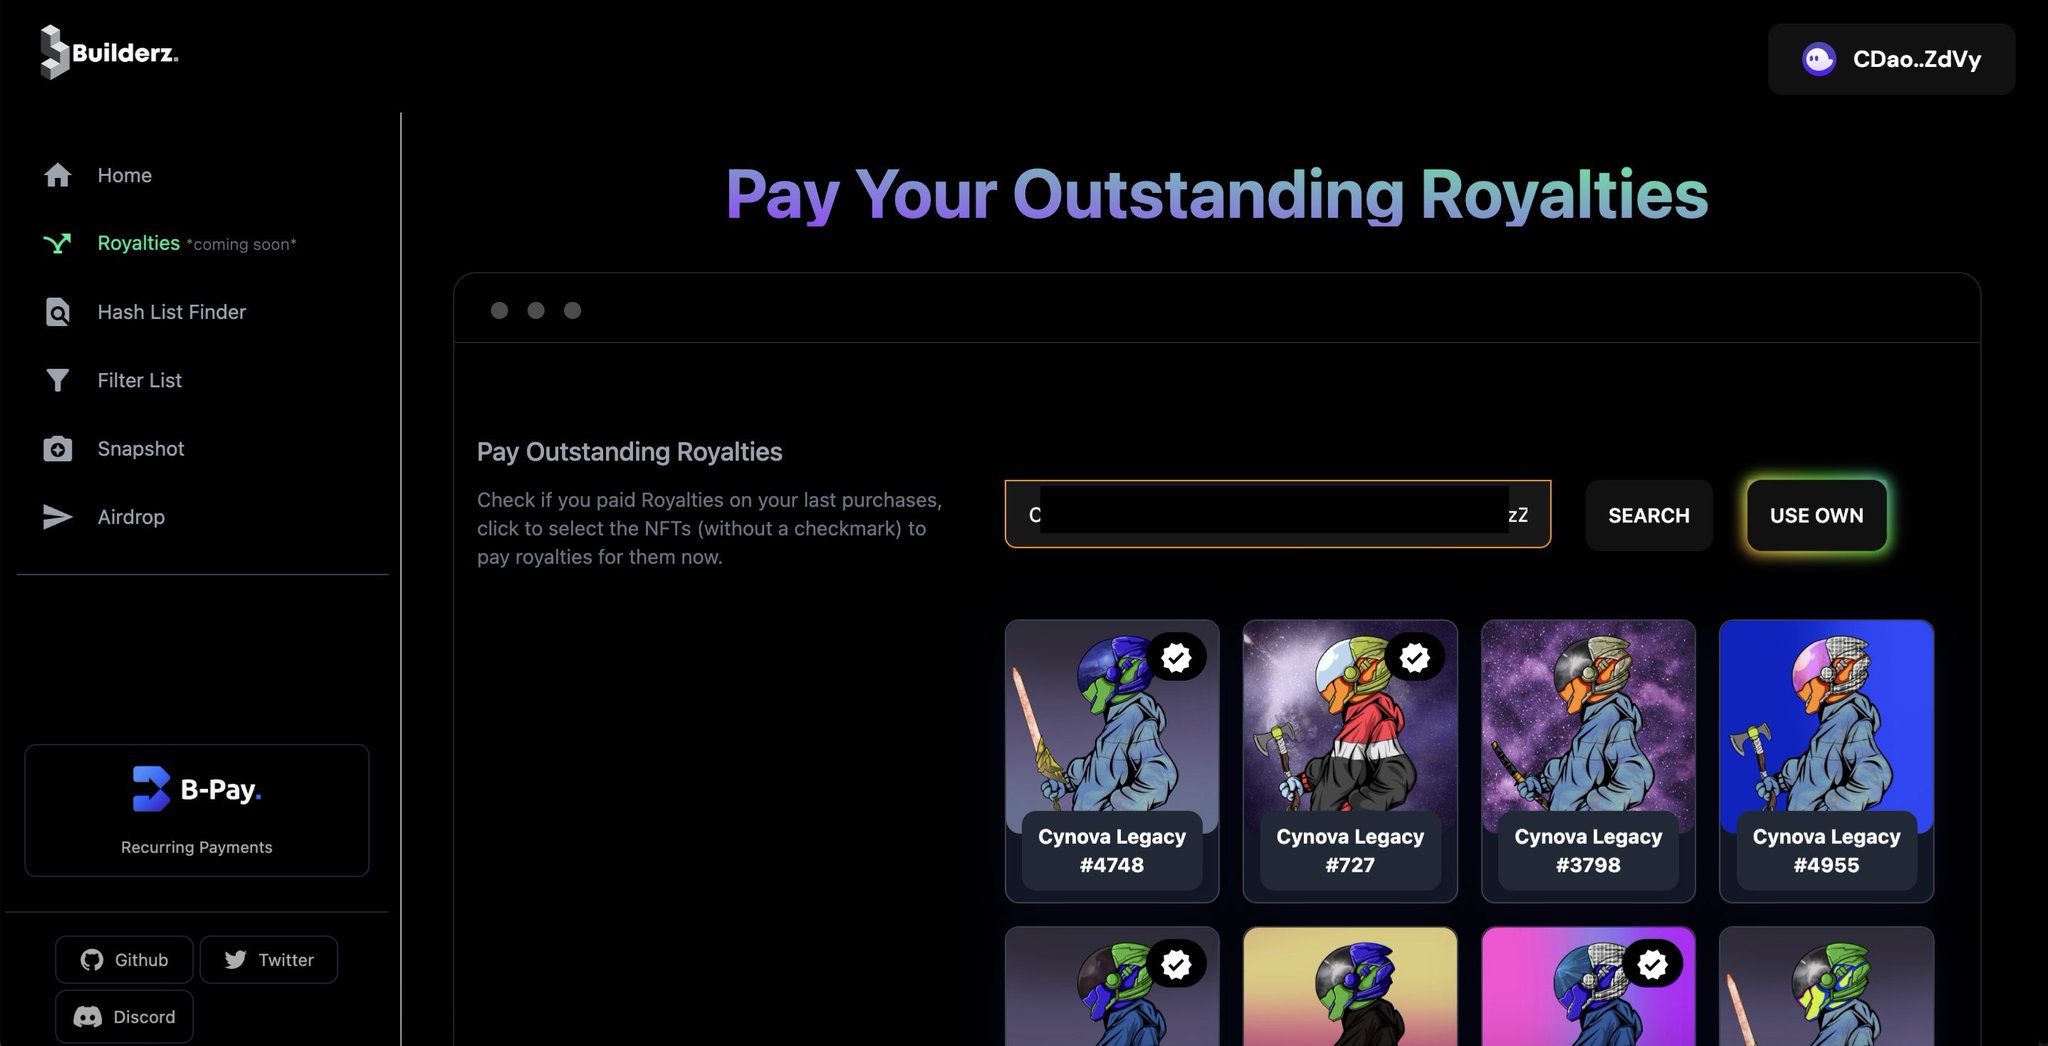
Task: Toggle checkmark on Cynova Legacy #4748
Action: [1176, 657]
